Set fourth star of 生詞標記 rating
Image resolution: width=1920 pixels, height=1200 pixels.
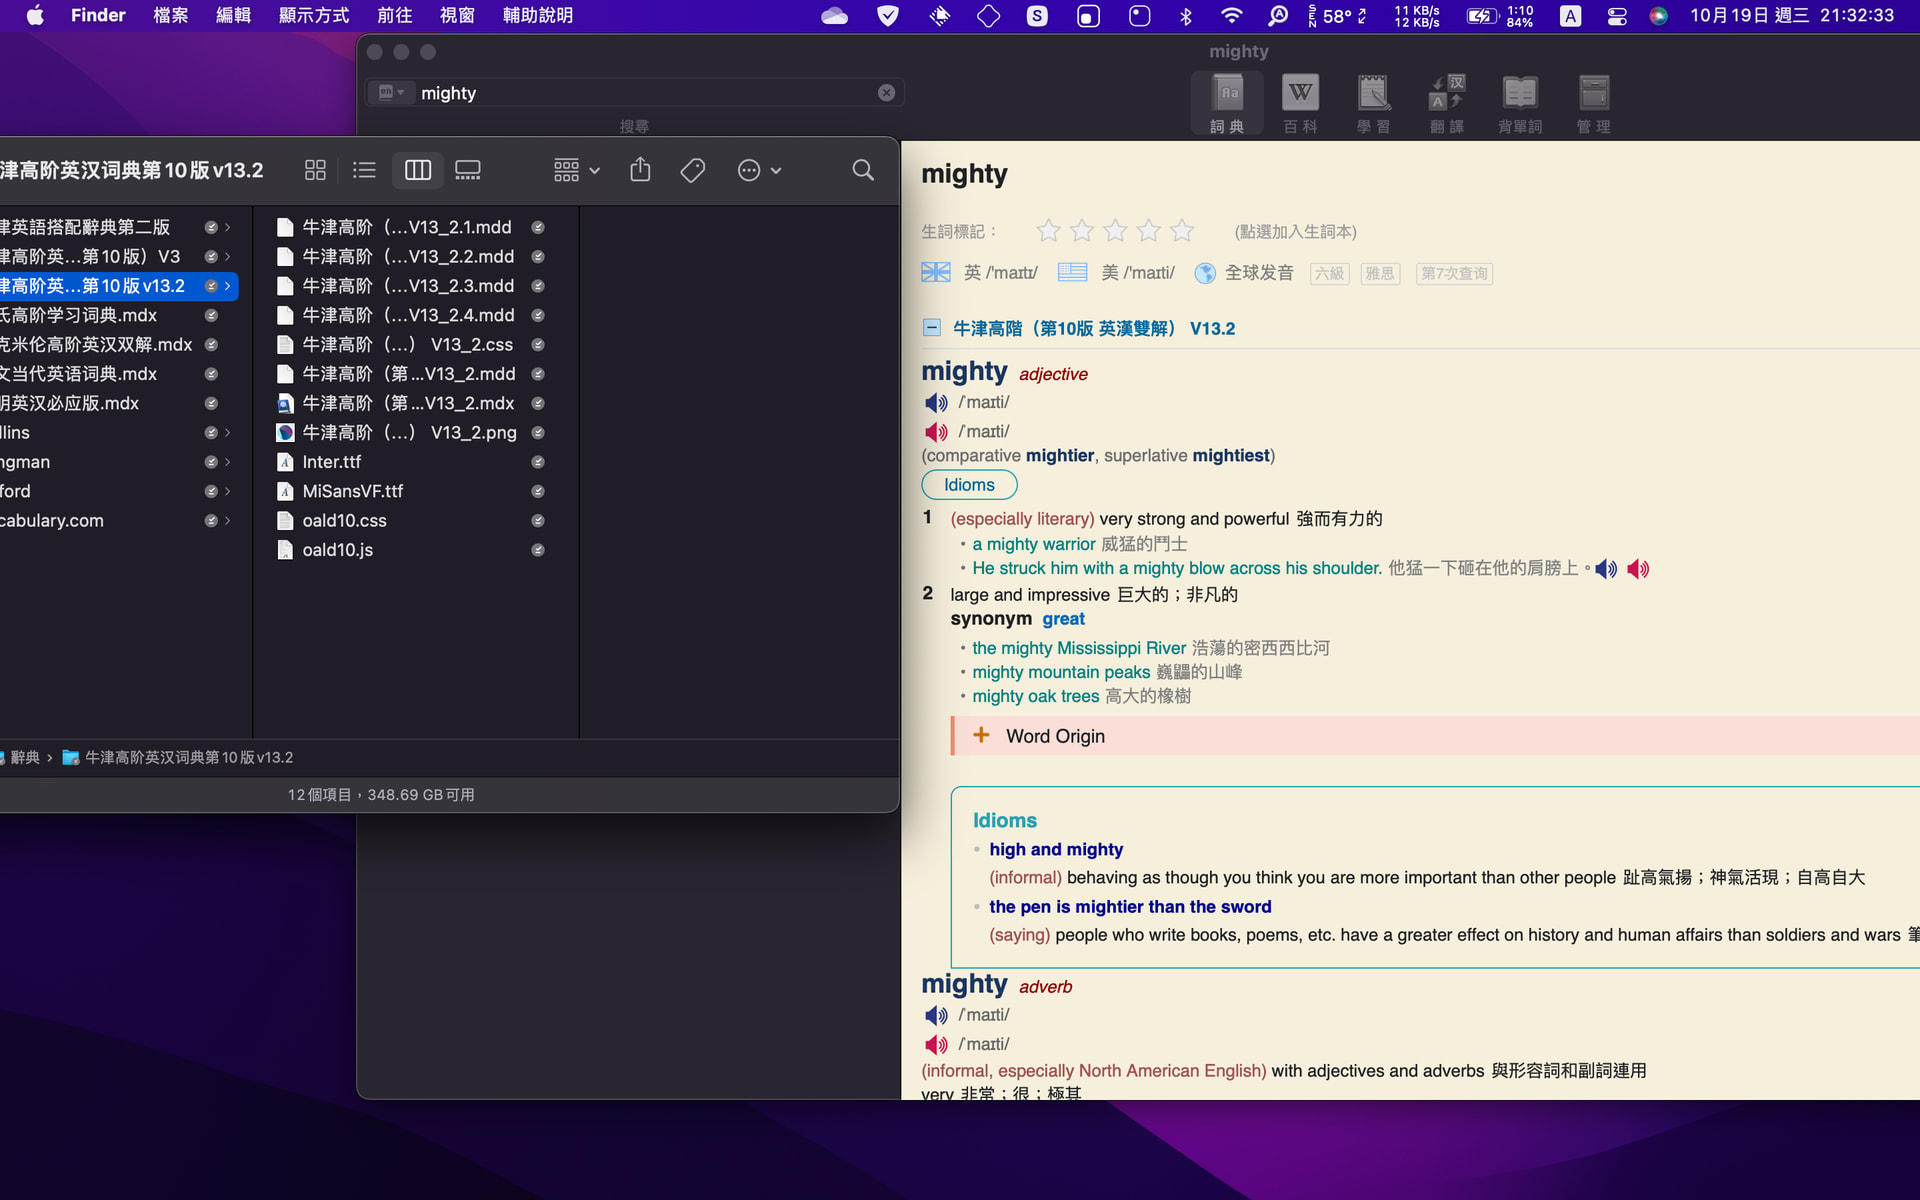pyautogui.click(x=1149, y=231)
